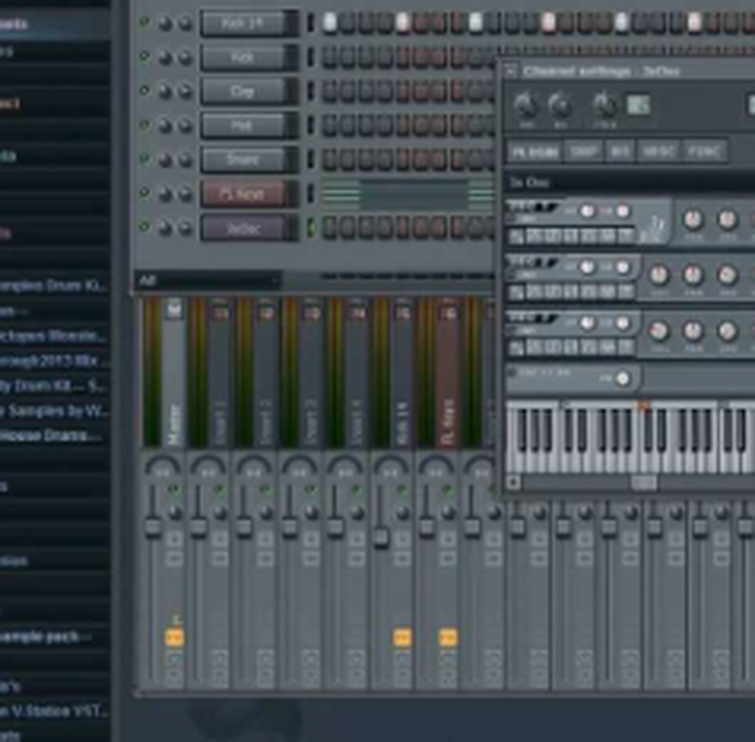
Task: Click the Channel settings volume knob
Action: coord(560,105)
